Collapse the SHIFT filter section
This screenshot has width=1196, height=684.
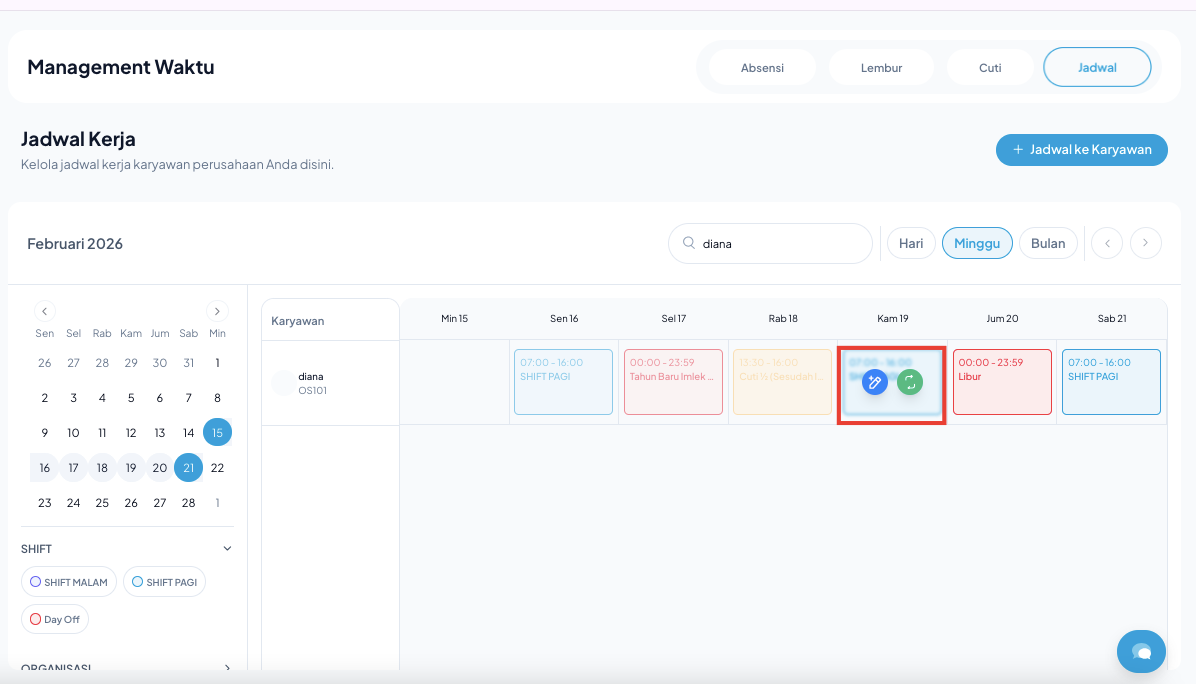tap(227, 549)
